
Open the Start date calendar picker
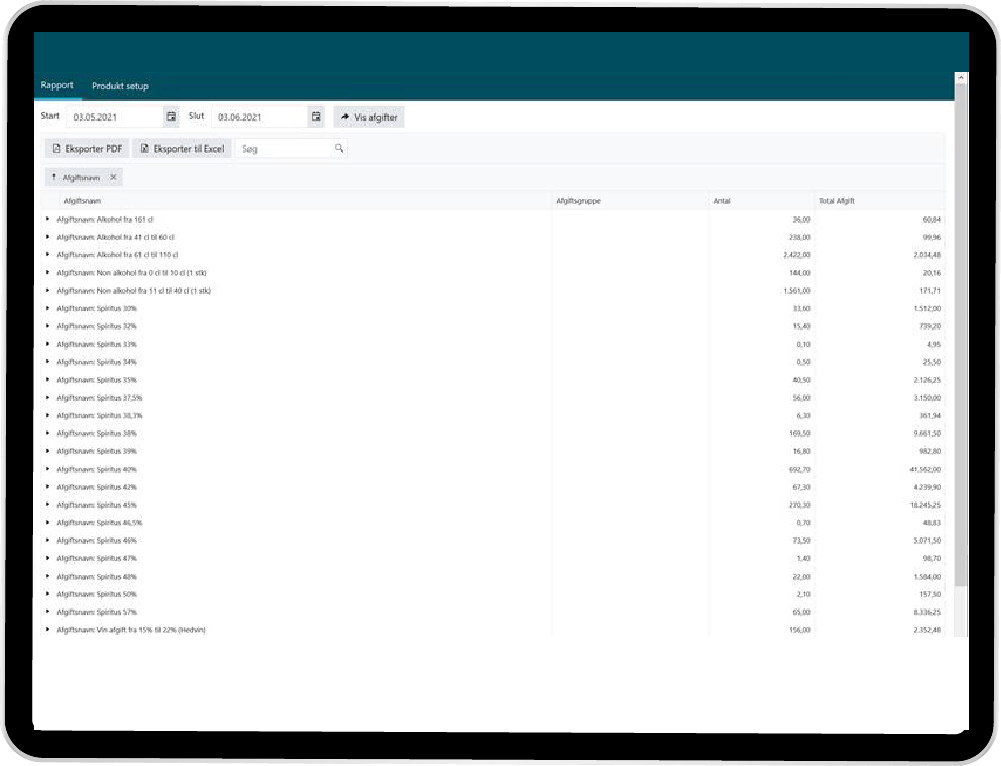[171, 117]
